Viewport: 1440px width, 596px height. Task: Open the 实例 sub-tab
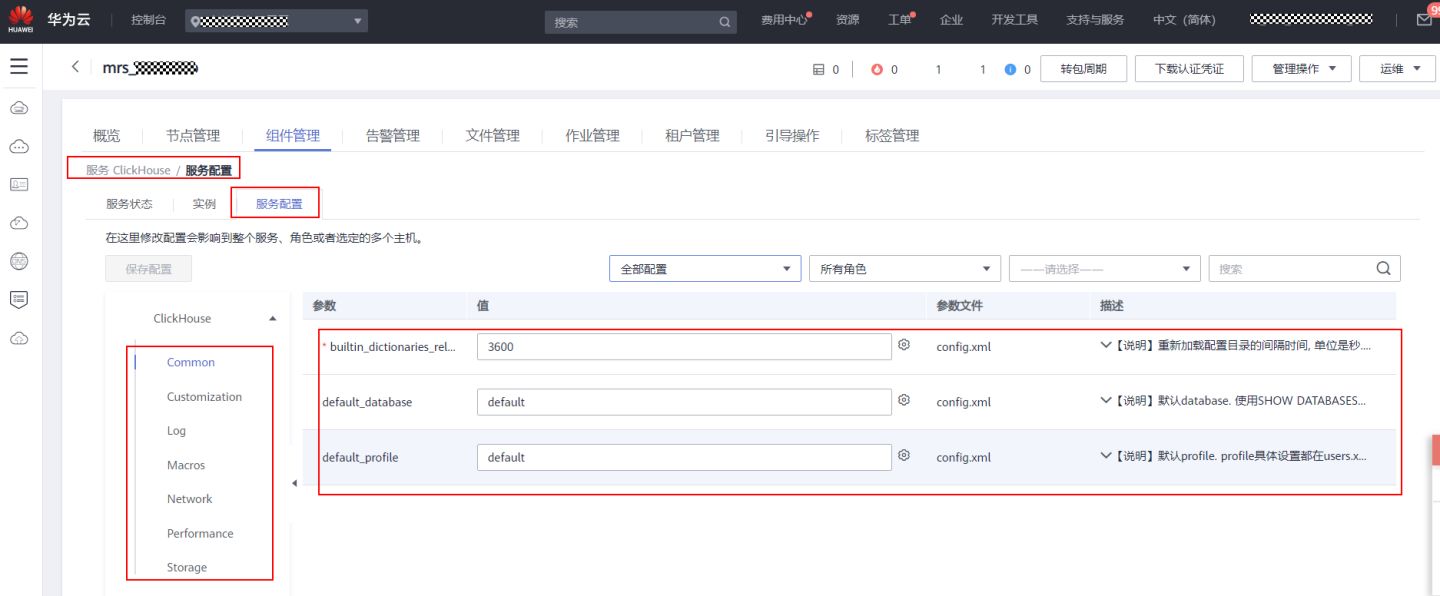[204, 203]
